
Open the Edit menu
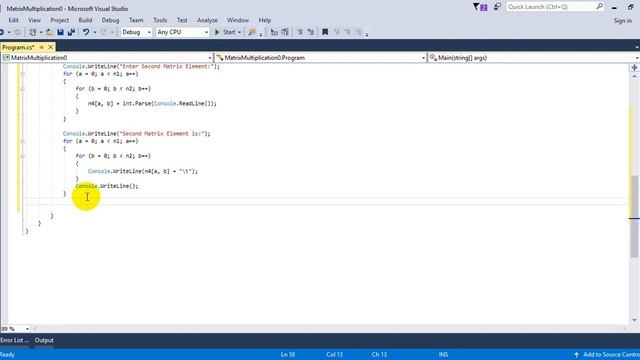point(13,20)
